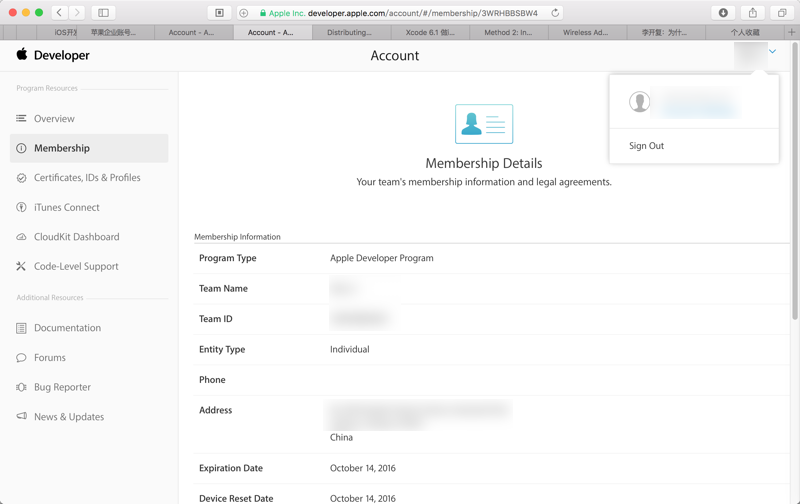Toggle the Safari sidebar button

coord(103,13)
